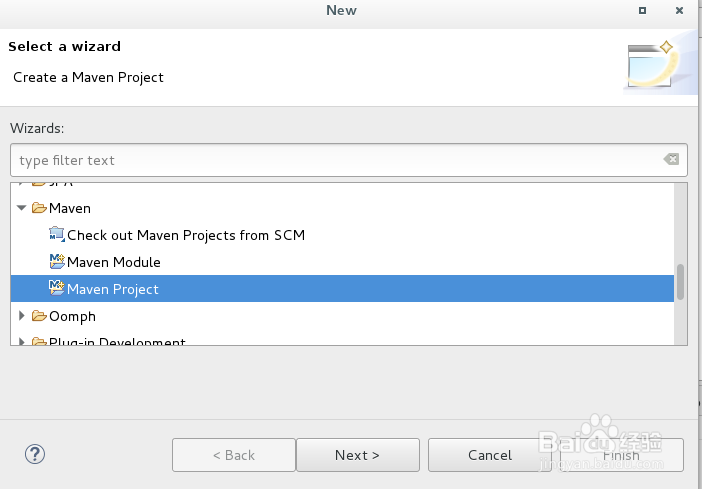This screenshot has width=702, height=489.
Task: Cancel the New wizard dialog
Action: point(490,455)
